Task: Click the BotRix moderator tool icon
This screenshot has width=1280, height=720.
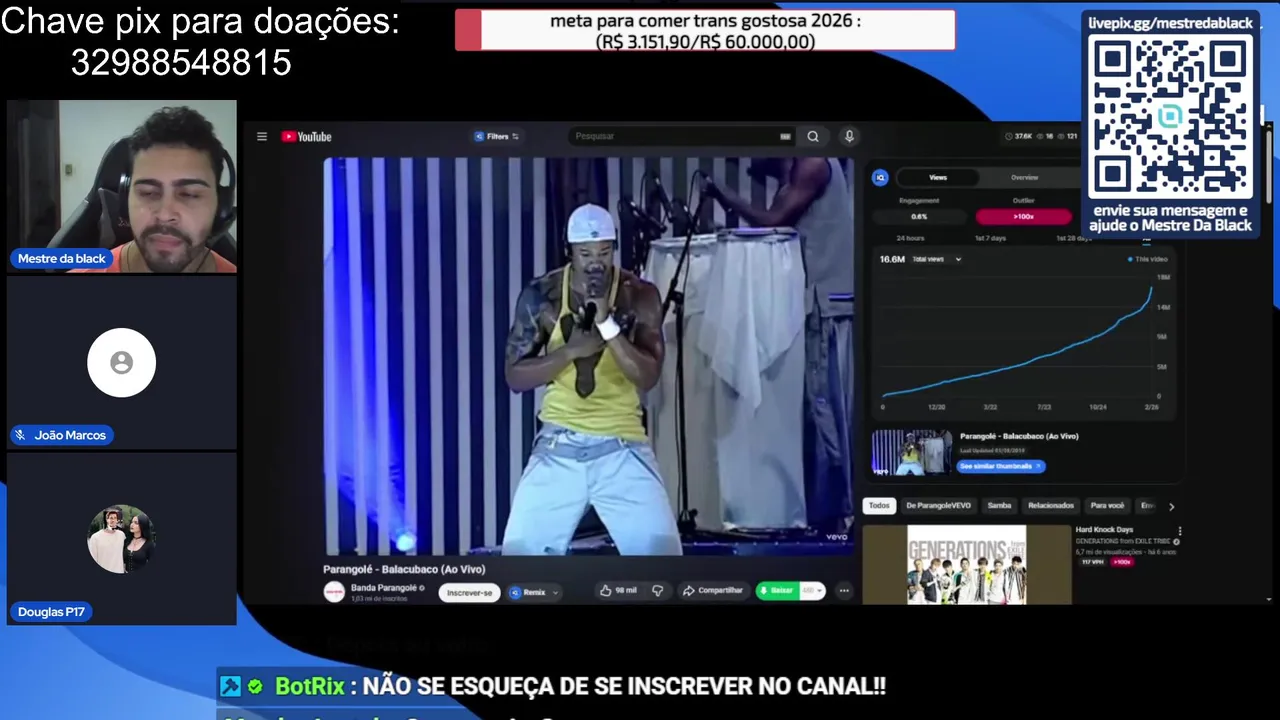Action: tap(231, 686)
